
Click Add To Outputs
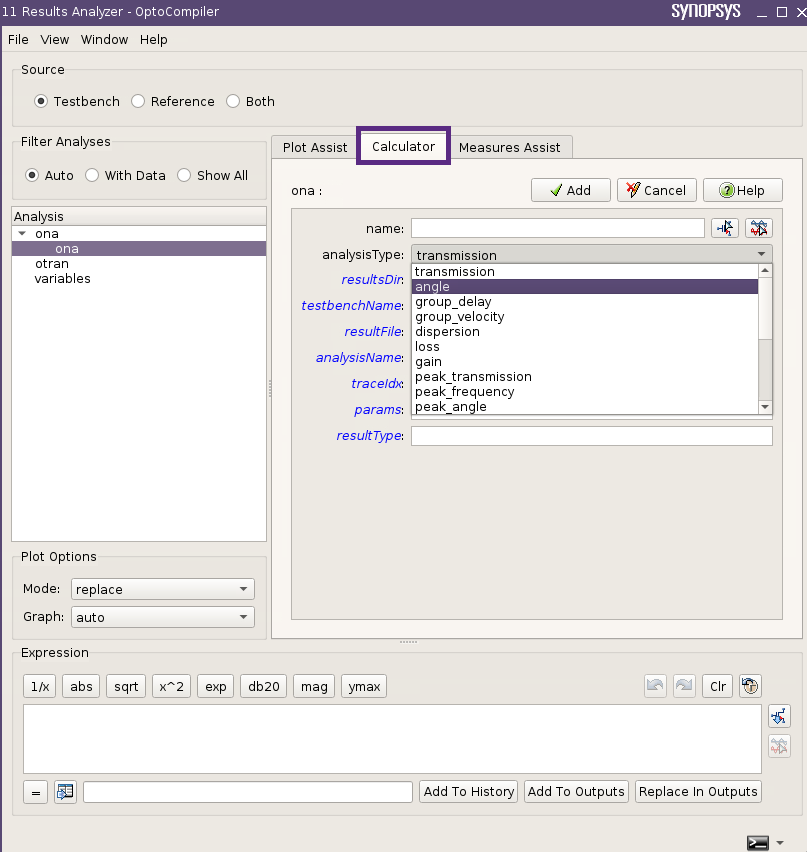pyautogui.click(x=576, y=792)
